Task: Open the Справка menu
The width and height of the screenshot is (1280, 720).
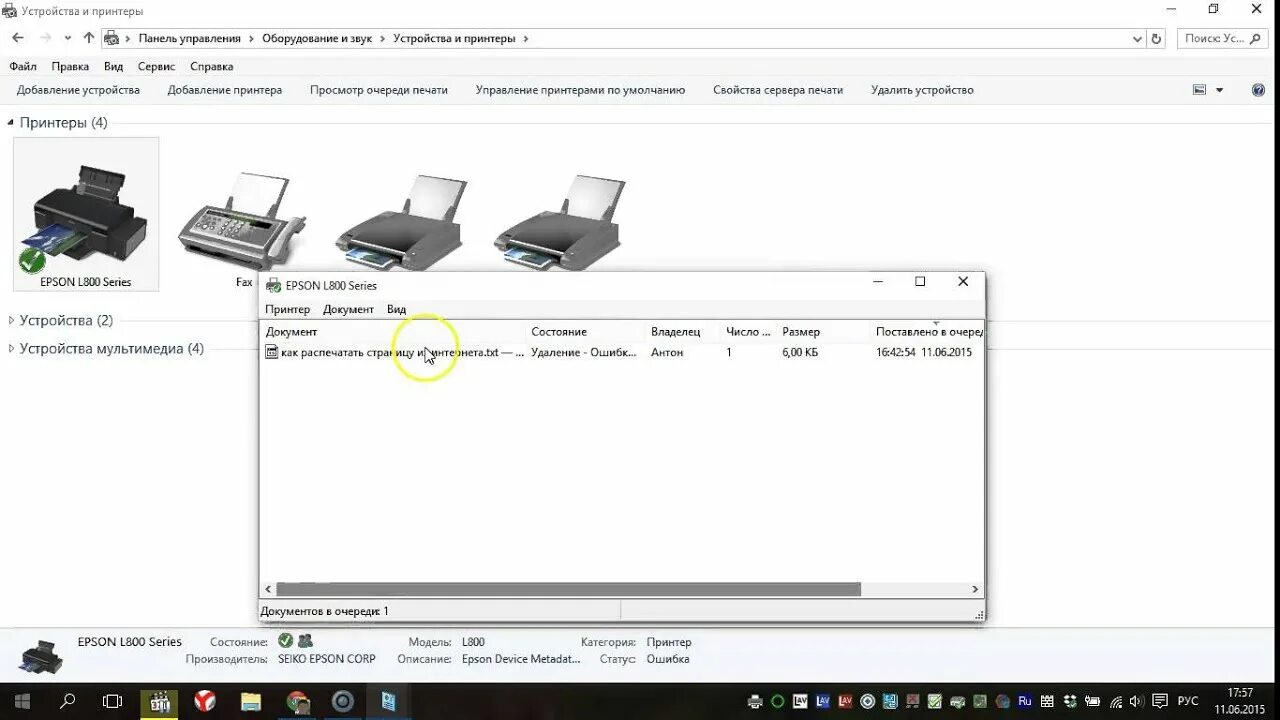Action: click(212, 66)
